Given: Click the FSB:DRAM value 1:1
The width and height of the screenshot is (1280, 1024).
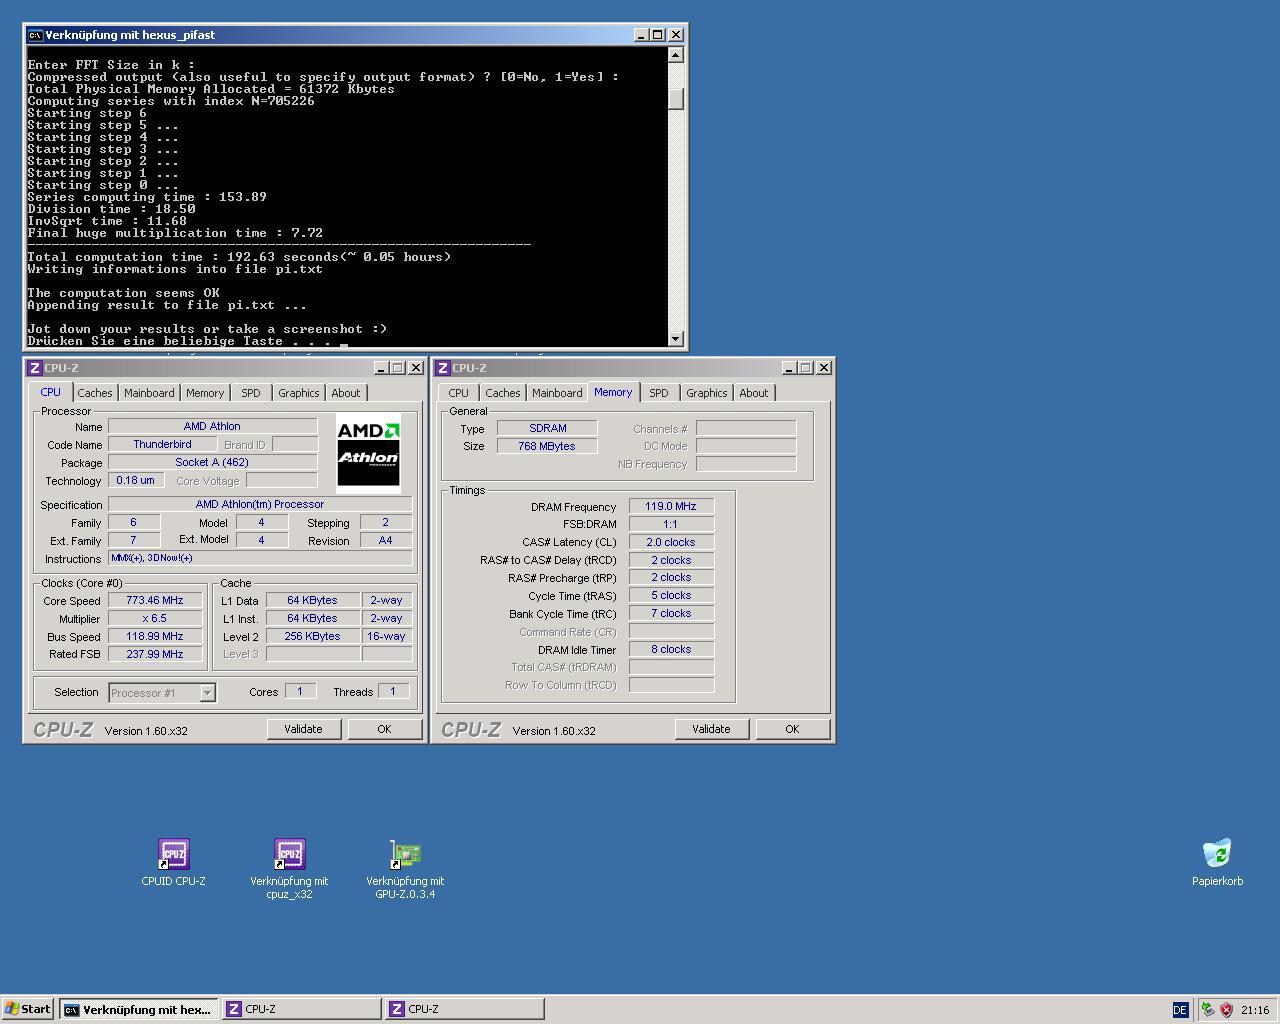Looking at the screenshot, I should (x=671, y=524).
